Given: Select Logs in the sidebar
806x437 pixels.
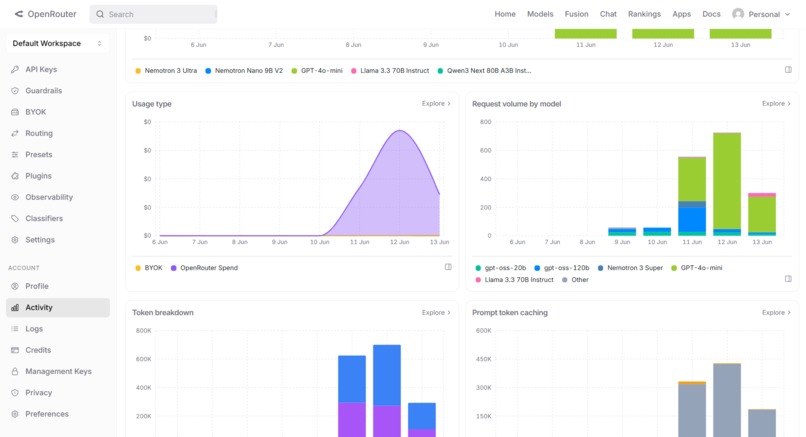Looking at the screenshot, I should pyautogui.click(x=58, y=329).
